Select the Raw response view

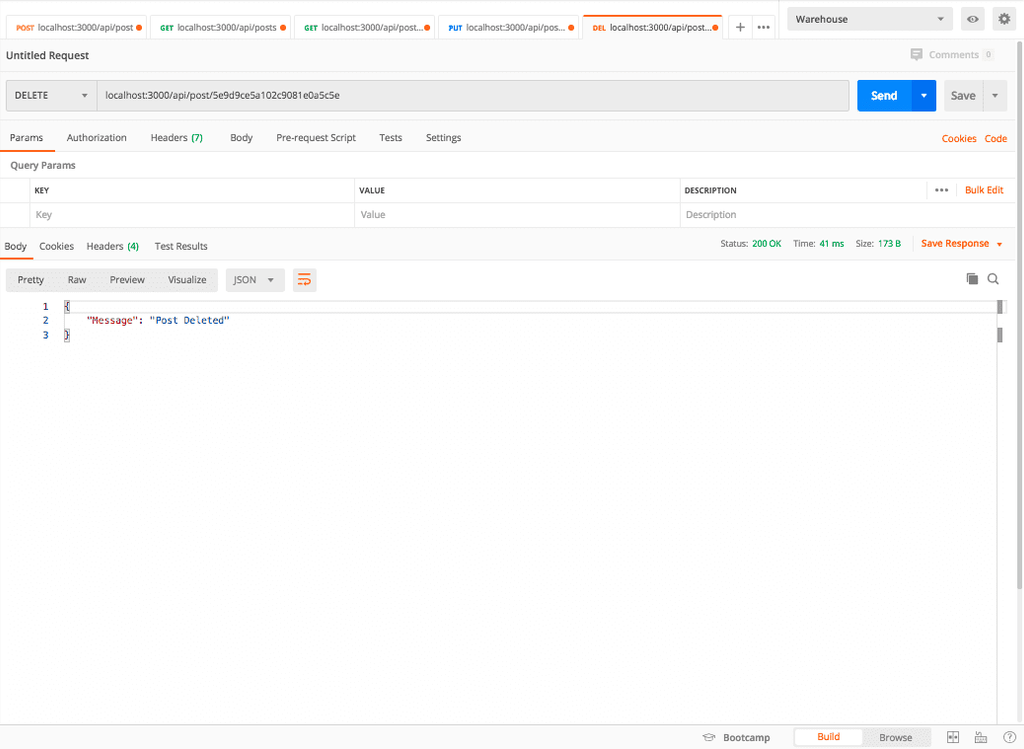77,280
